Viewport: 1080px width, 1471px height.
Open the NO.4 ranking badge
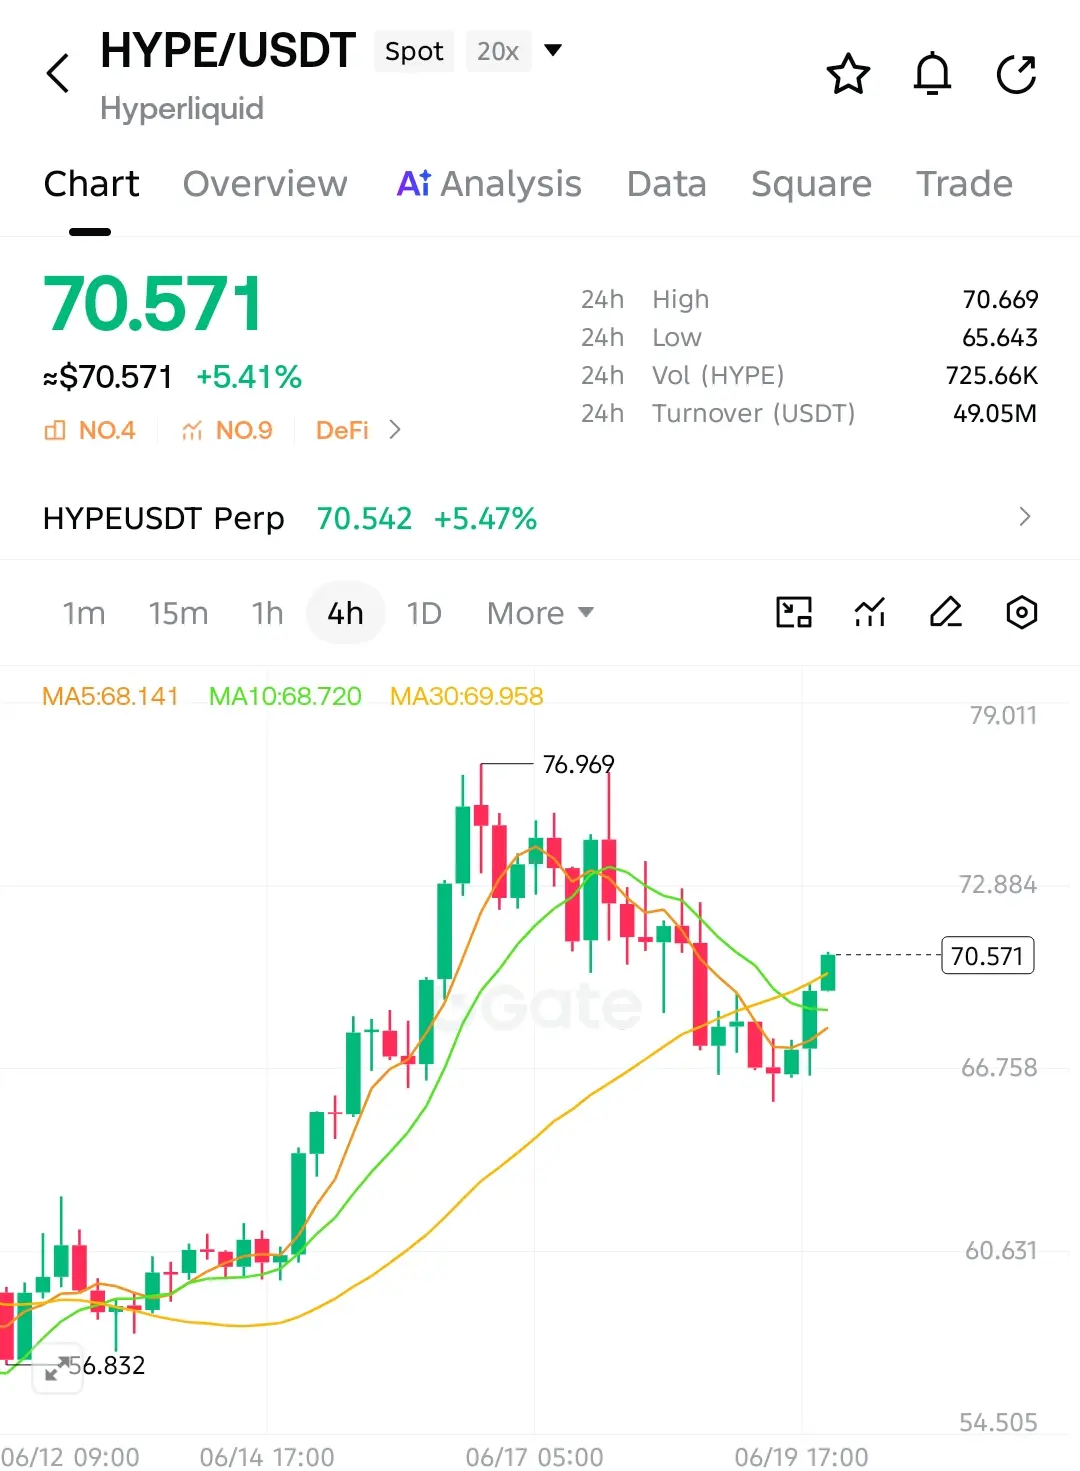(90, 430)
